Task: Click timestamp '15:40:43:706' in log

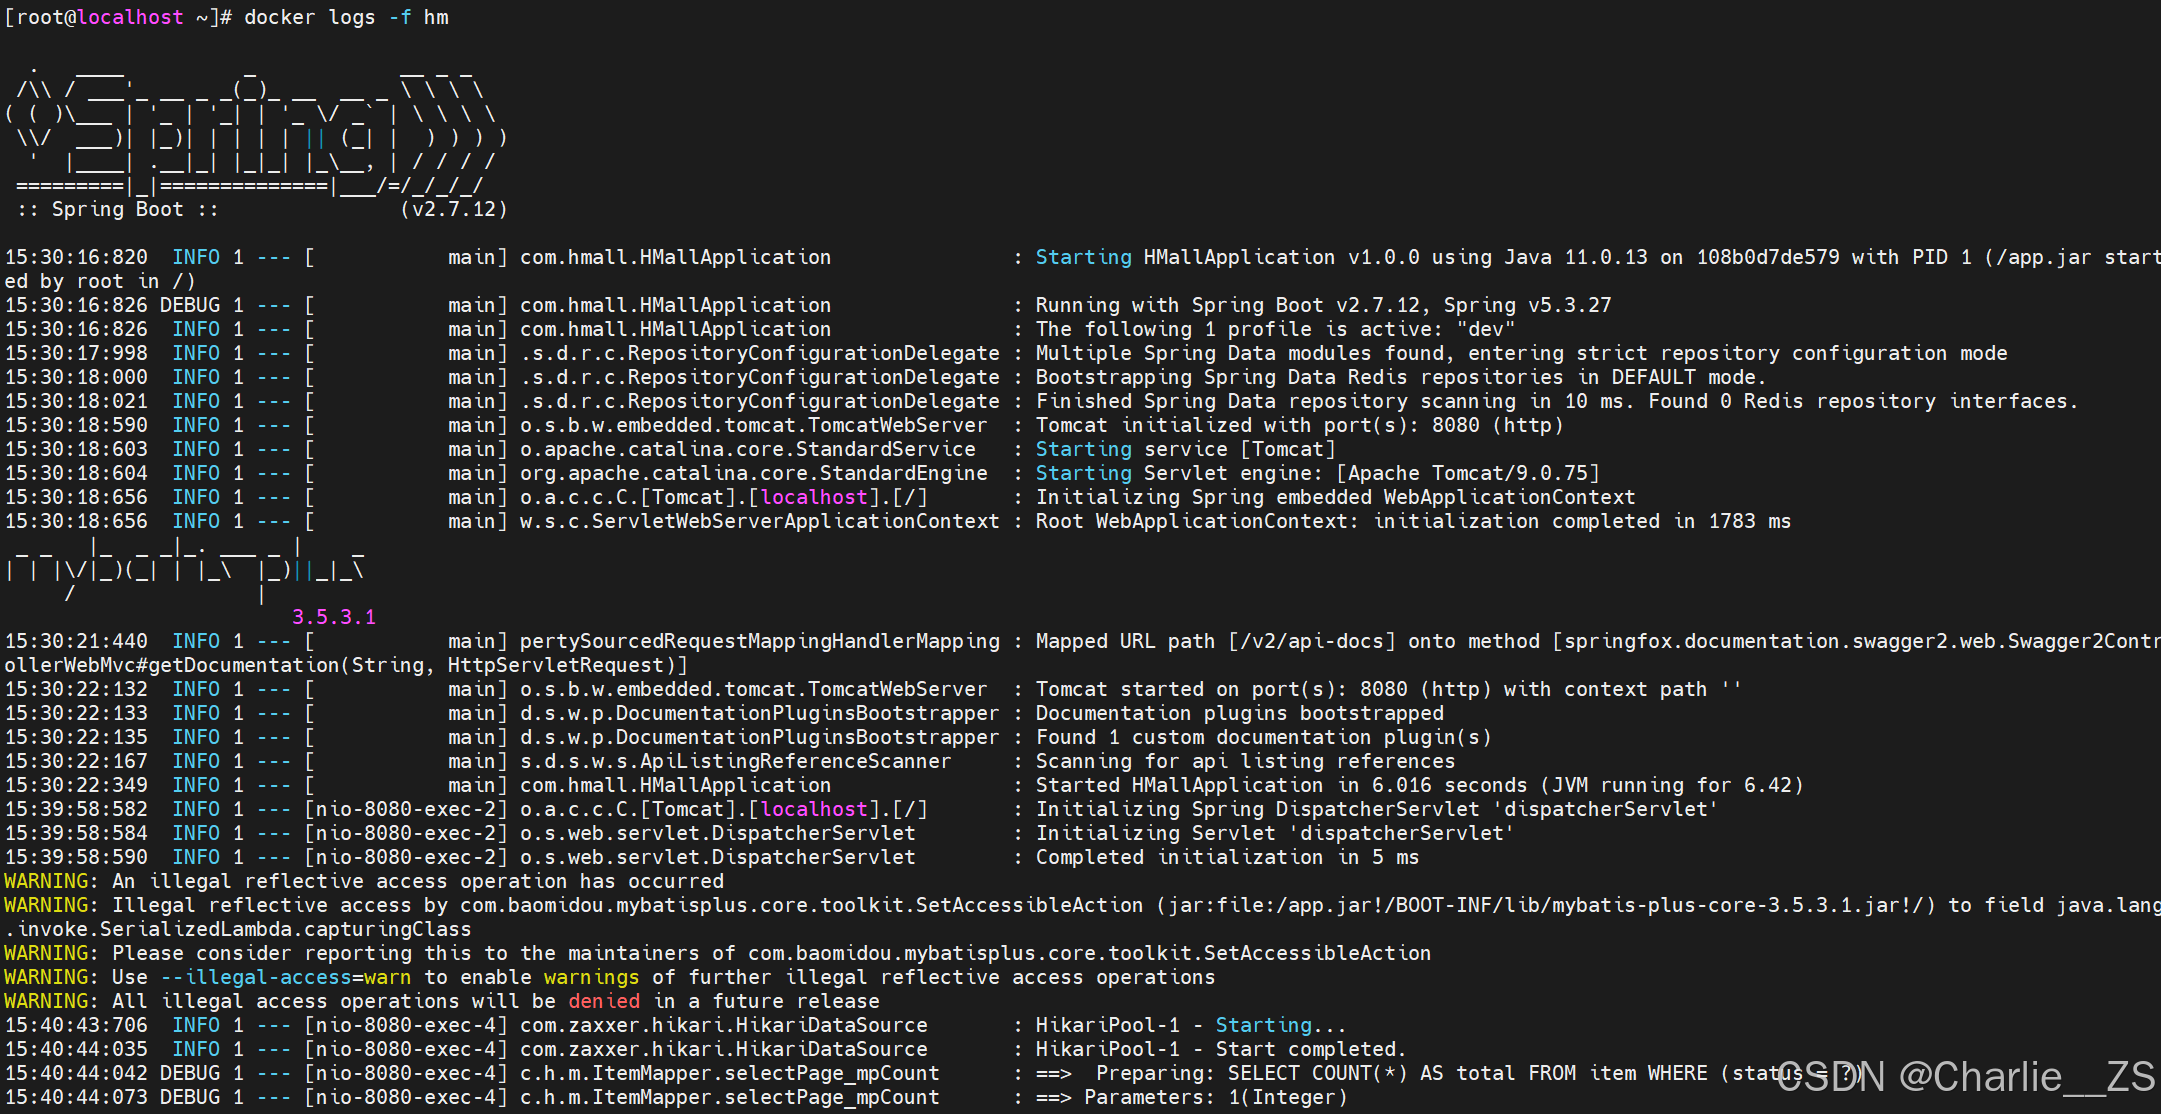Action: (x=76, y=1025)
